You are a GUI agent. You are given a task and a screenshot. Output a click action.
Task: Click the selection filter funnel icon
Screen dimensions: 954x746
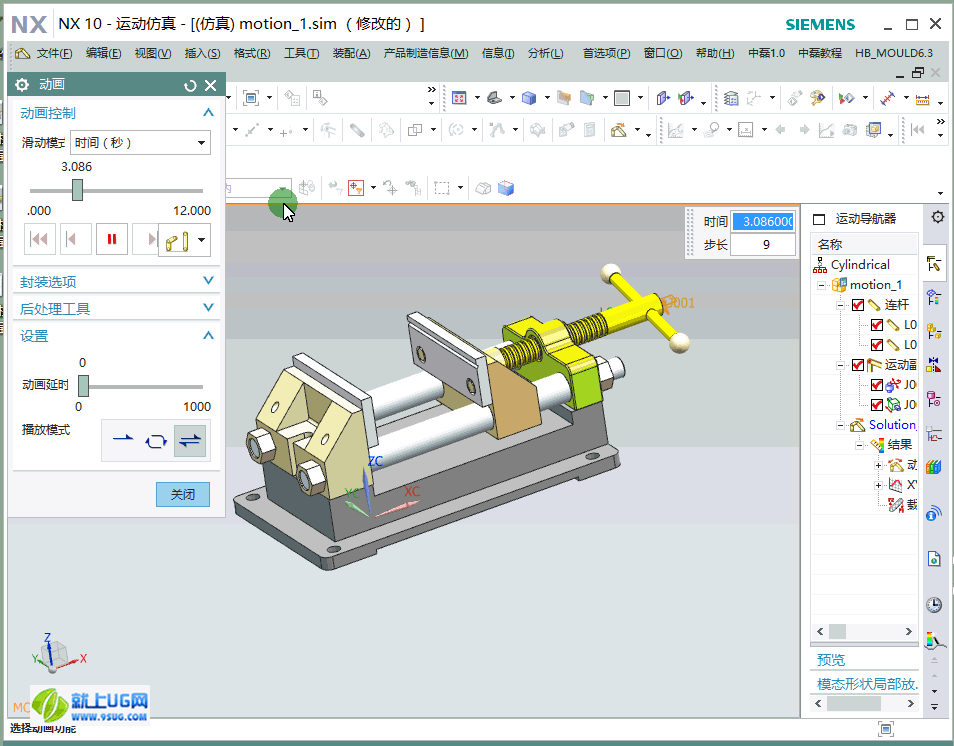355,188
